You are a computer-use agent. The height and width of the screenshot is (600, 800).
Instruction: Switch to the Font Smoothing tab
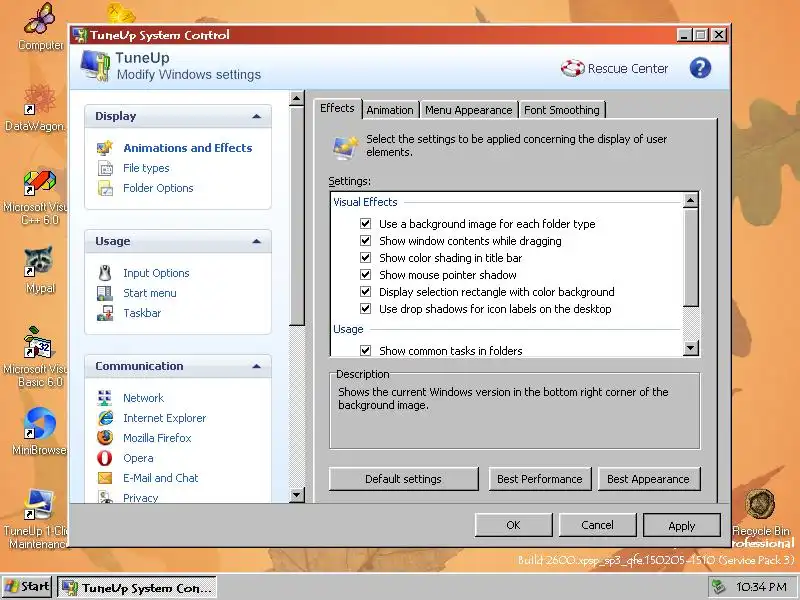[x=562, y=110]
